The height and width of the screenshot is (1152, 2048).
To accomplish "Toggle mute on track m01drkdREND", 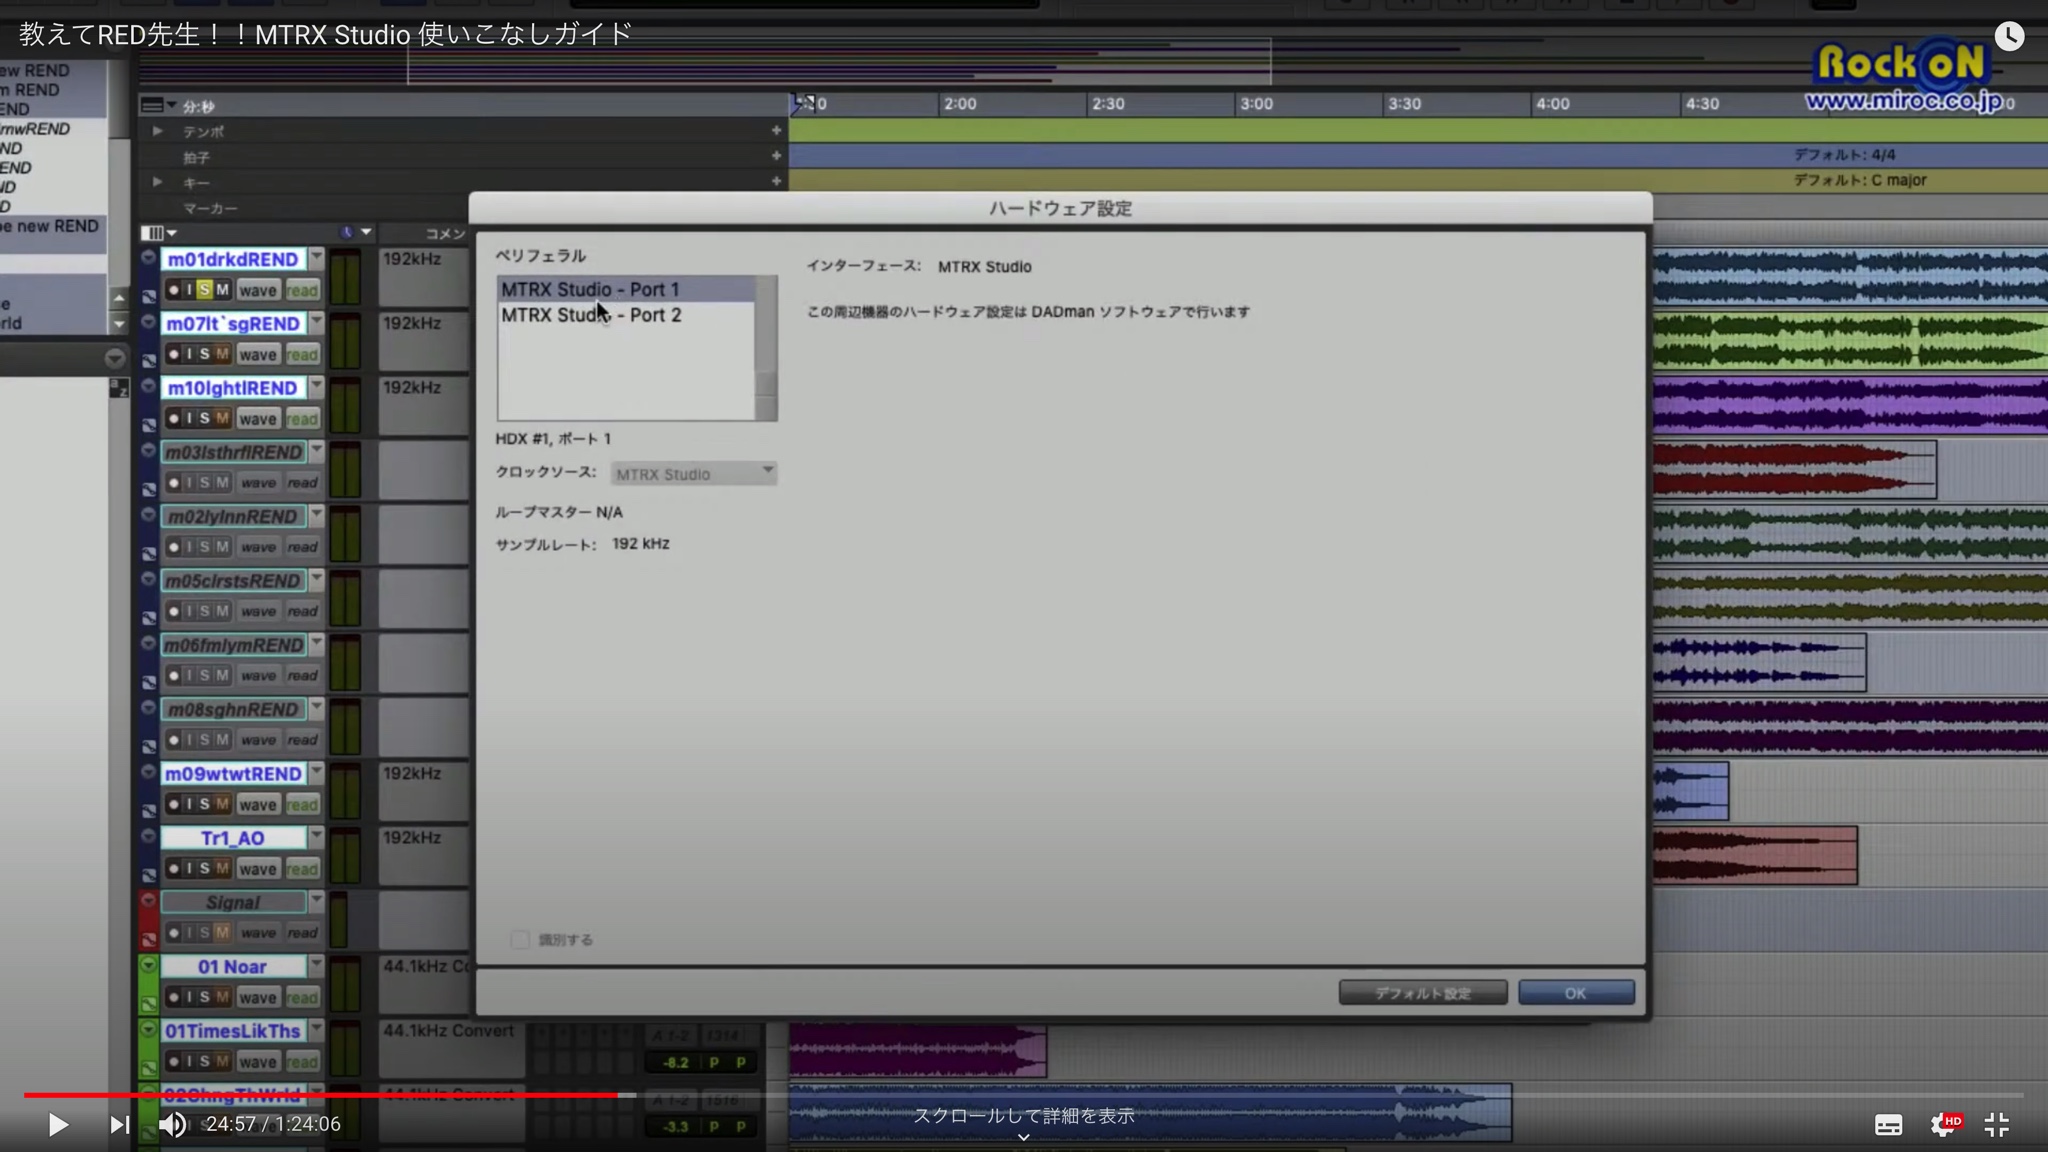I will click(x=222, y=290).
